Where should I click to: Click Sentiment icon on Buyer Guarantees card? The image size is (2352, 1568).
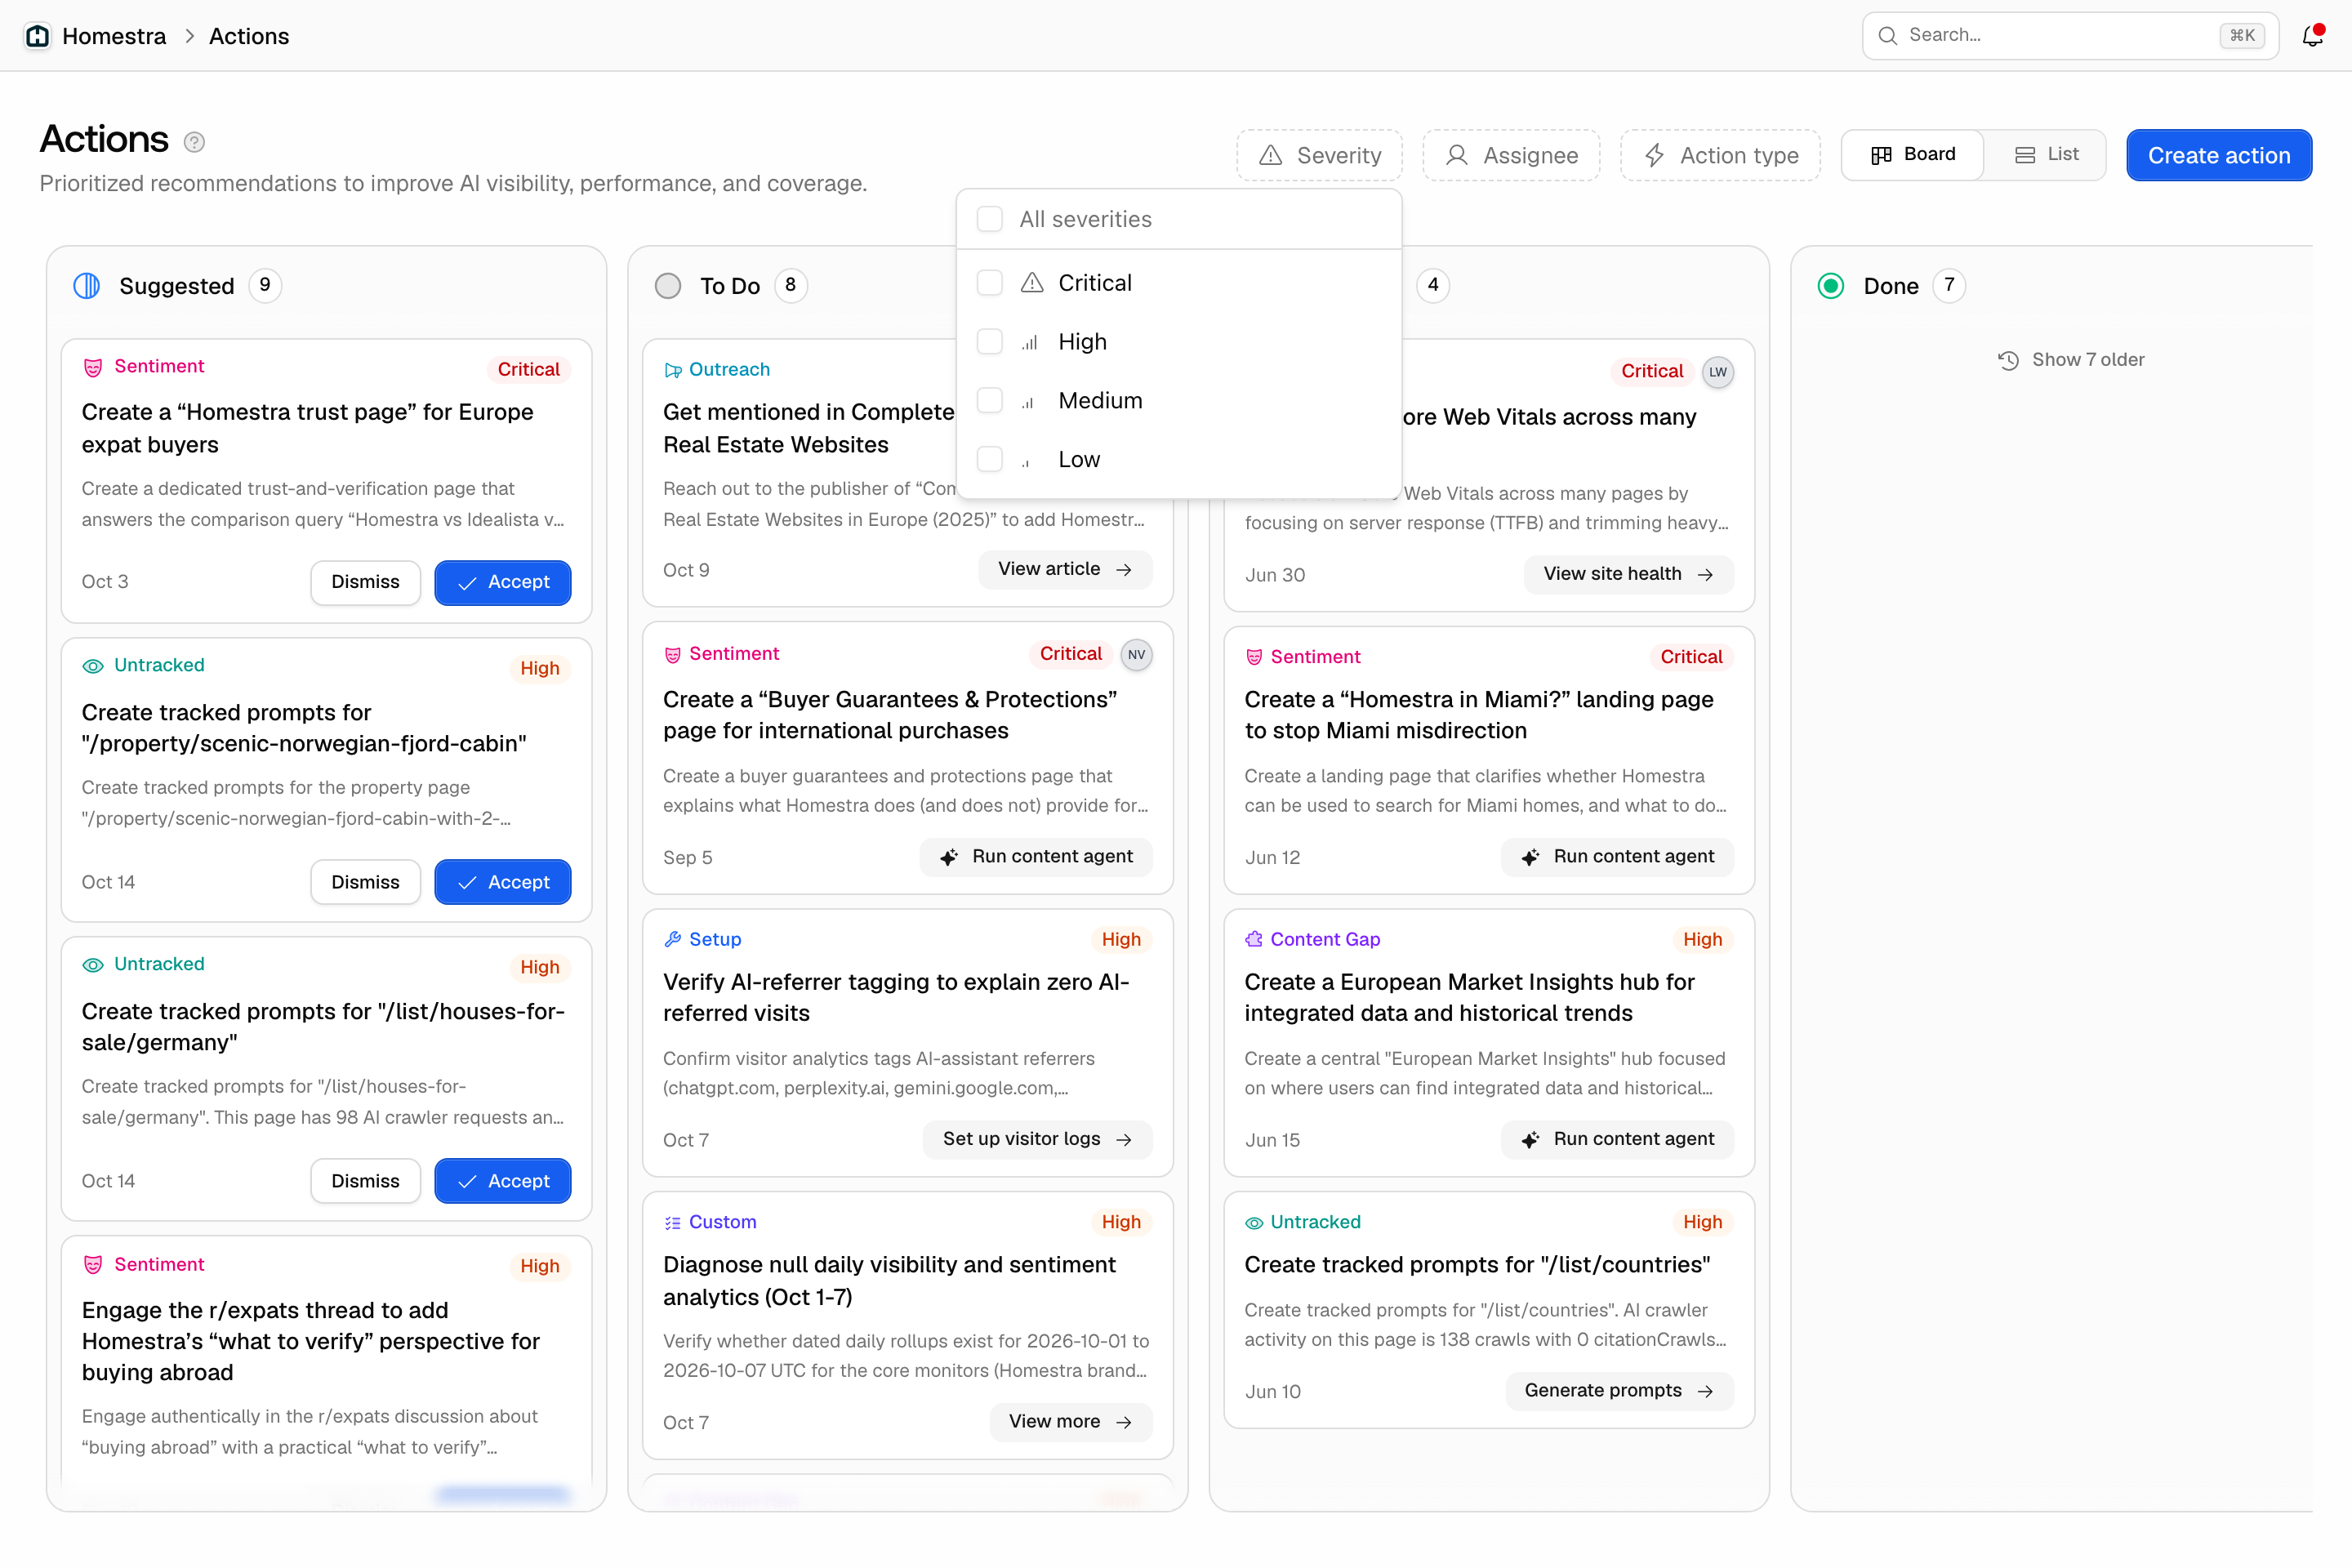(x=673, y=655)
